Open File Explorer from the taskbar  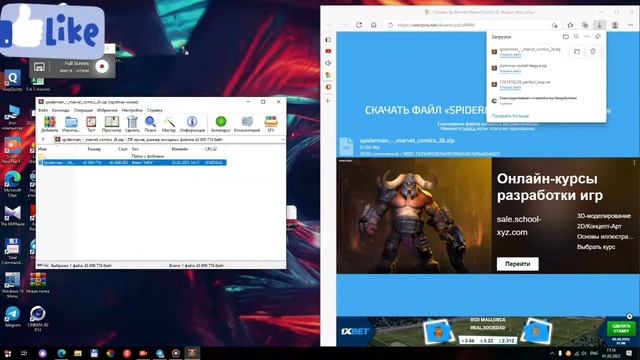pos(78,353)
